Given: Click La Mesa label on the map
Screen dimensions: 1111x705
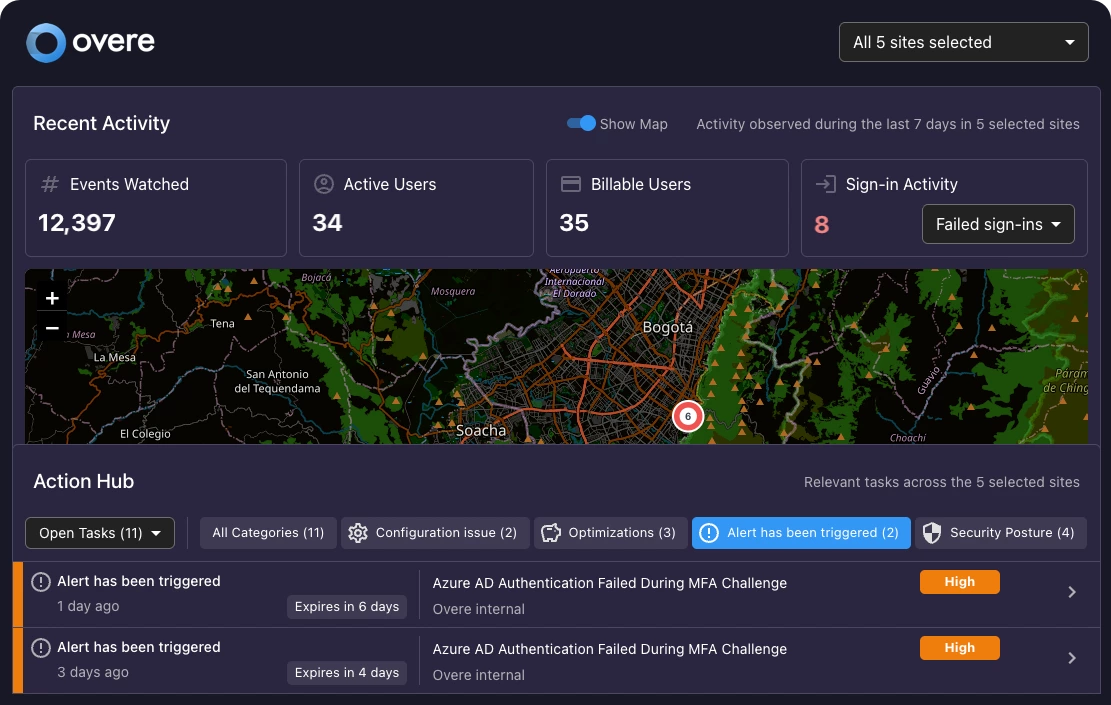Looking at the screenshot, I should [114, 357].
